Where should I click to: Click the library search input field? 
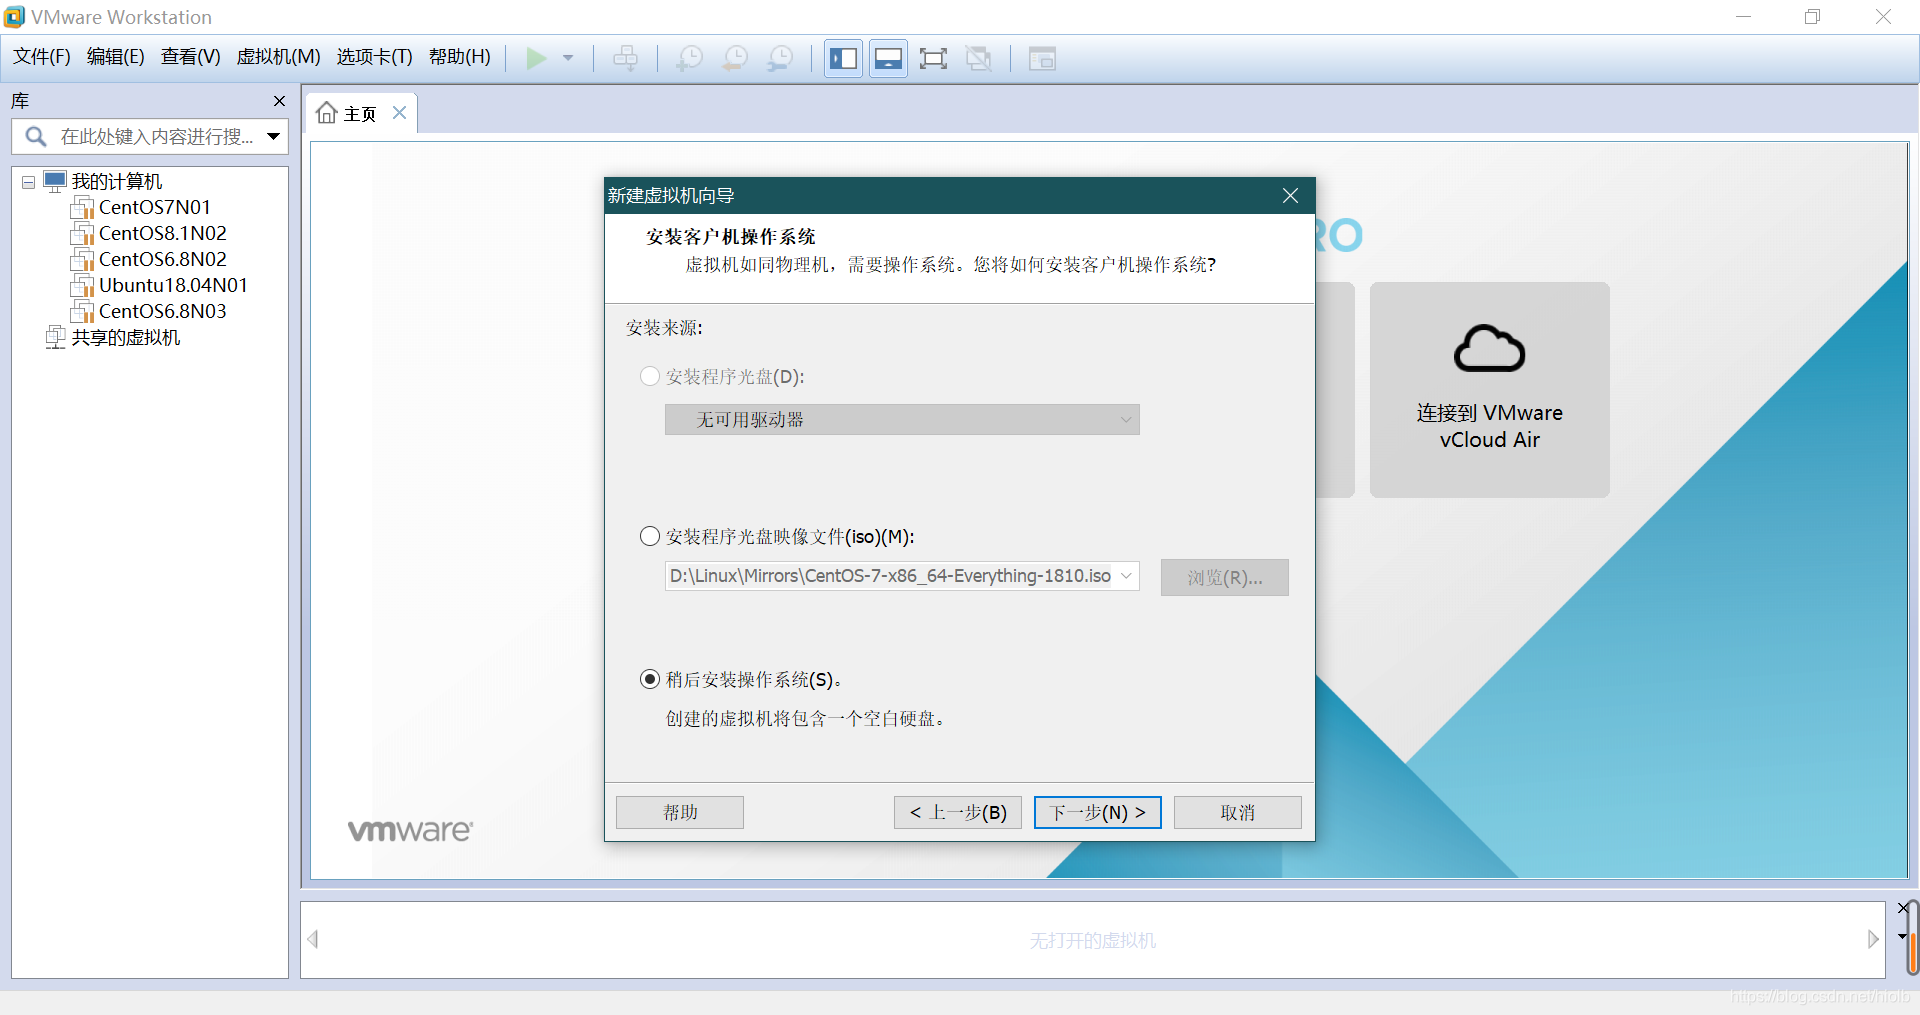[x=150, y=136]
